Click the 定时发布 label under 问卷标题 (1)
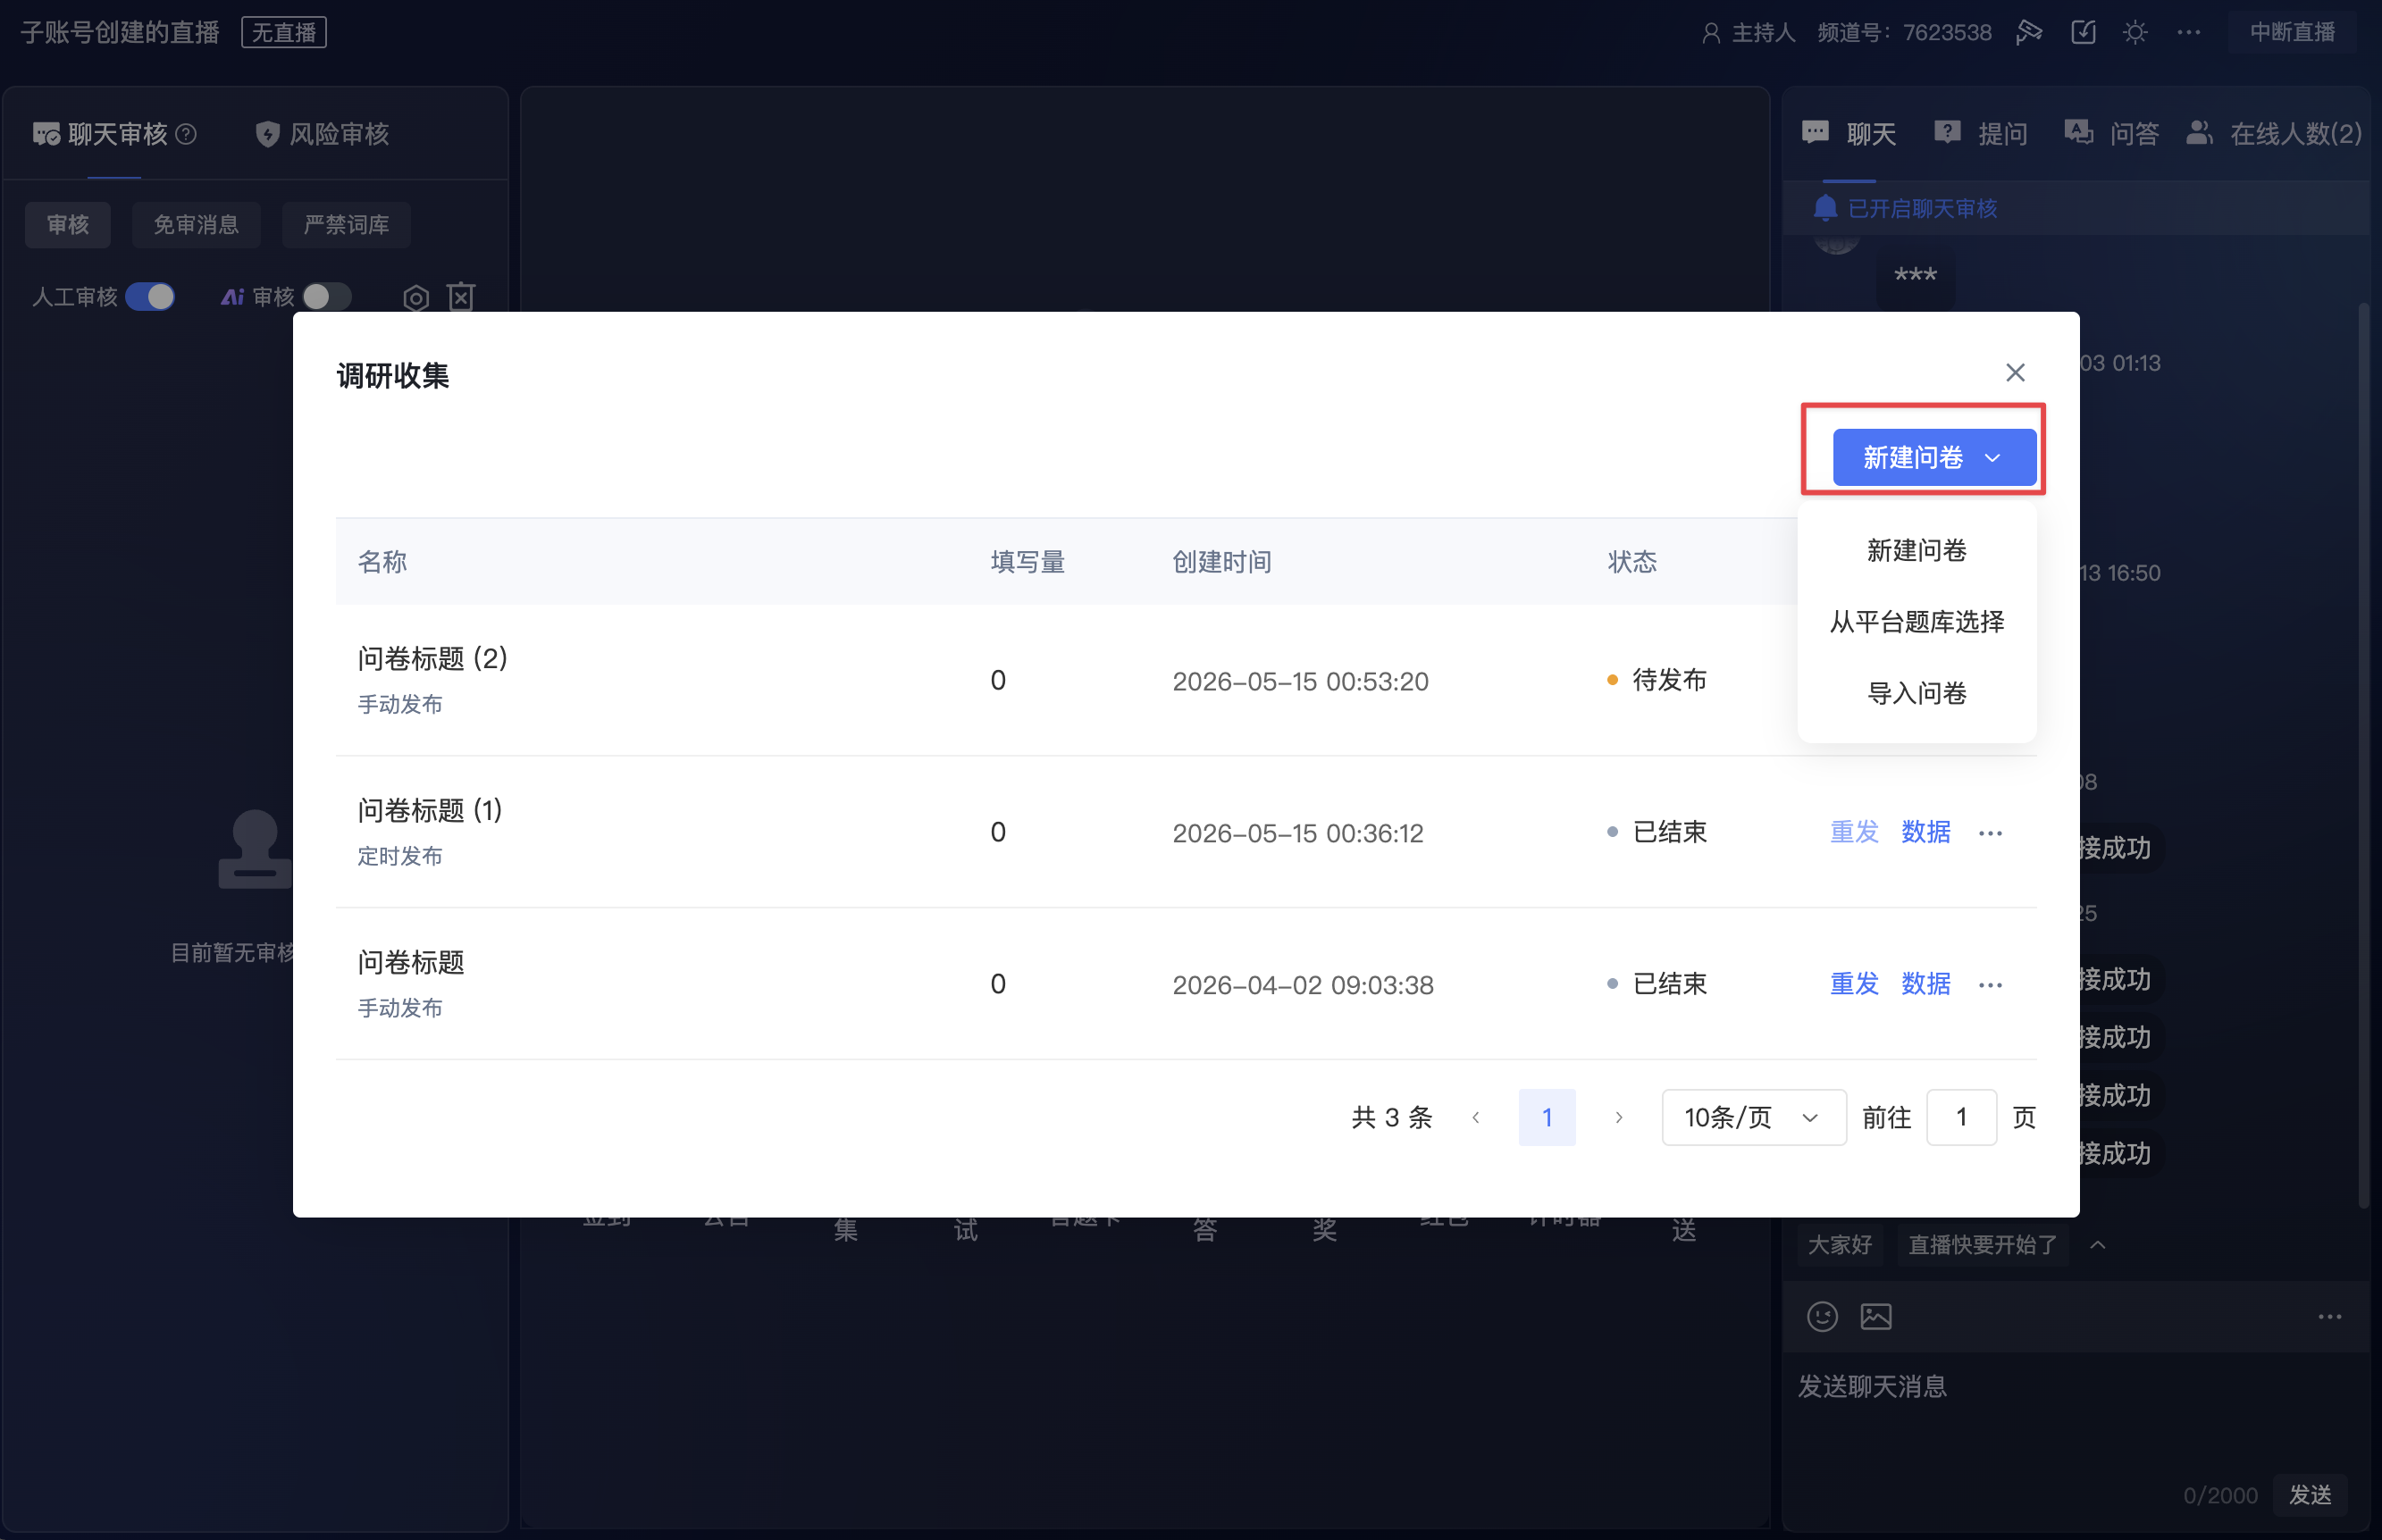Viewport: 2382px width, 1540px height. click(399, 856)
